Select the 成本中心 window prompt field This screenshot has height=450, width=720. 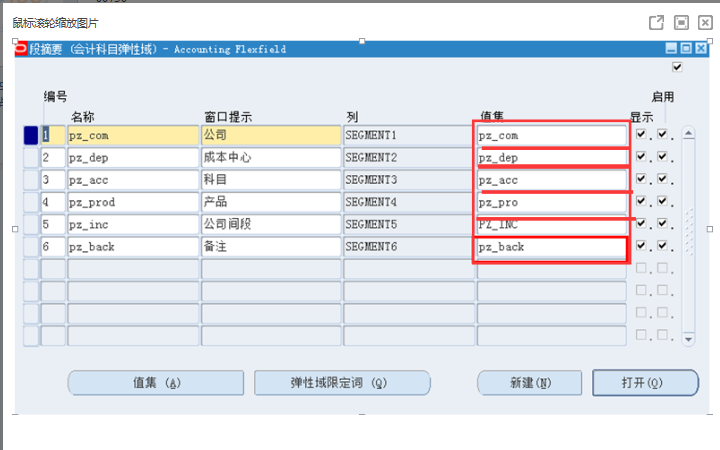click(x=270, y=157)
